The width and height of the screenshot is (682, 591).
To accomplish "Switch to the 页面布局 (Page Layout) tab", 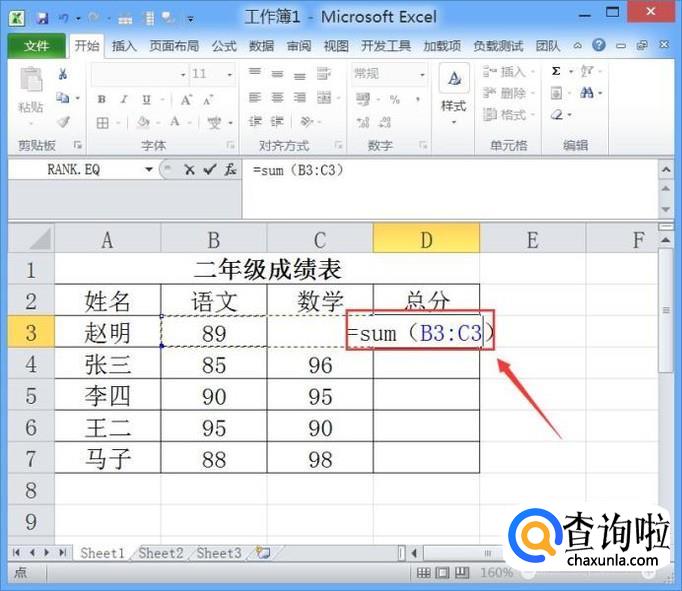I will coord(174,46).
